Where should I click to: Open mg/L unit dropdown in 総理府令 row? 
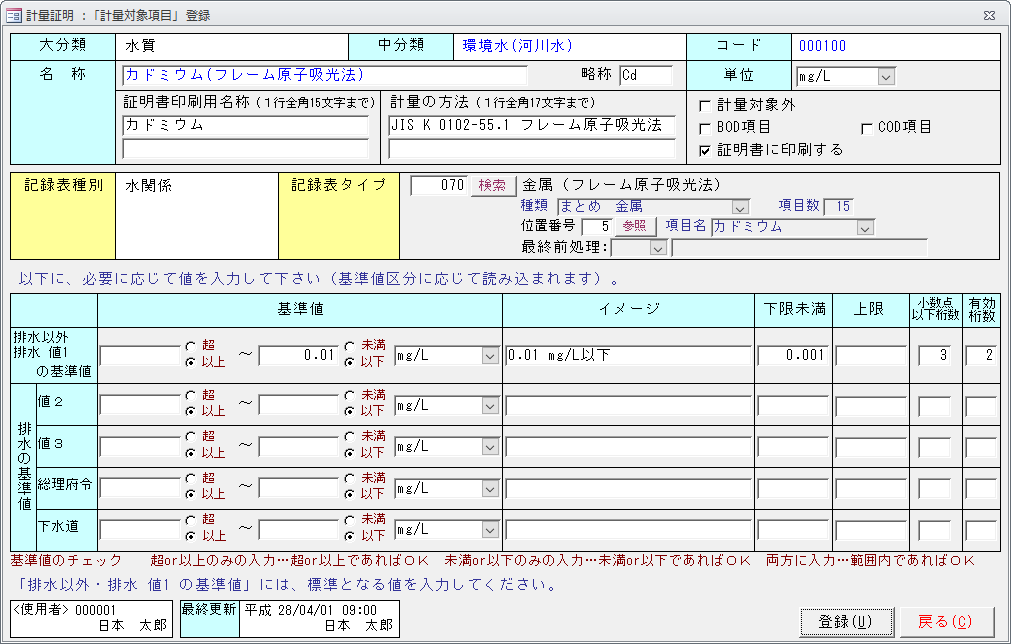(x=489, y=489)
